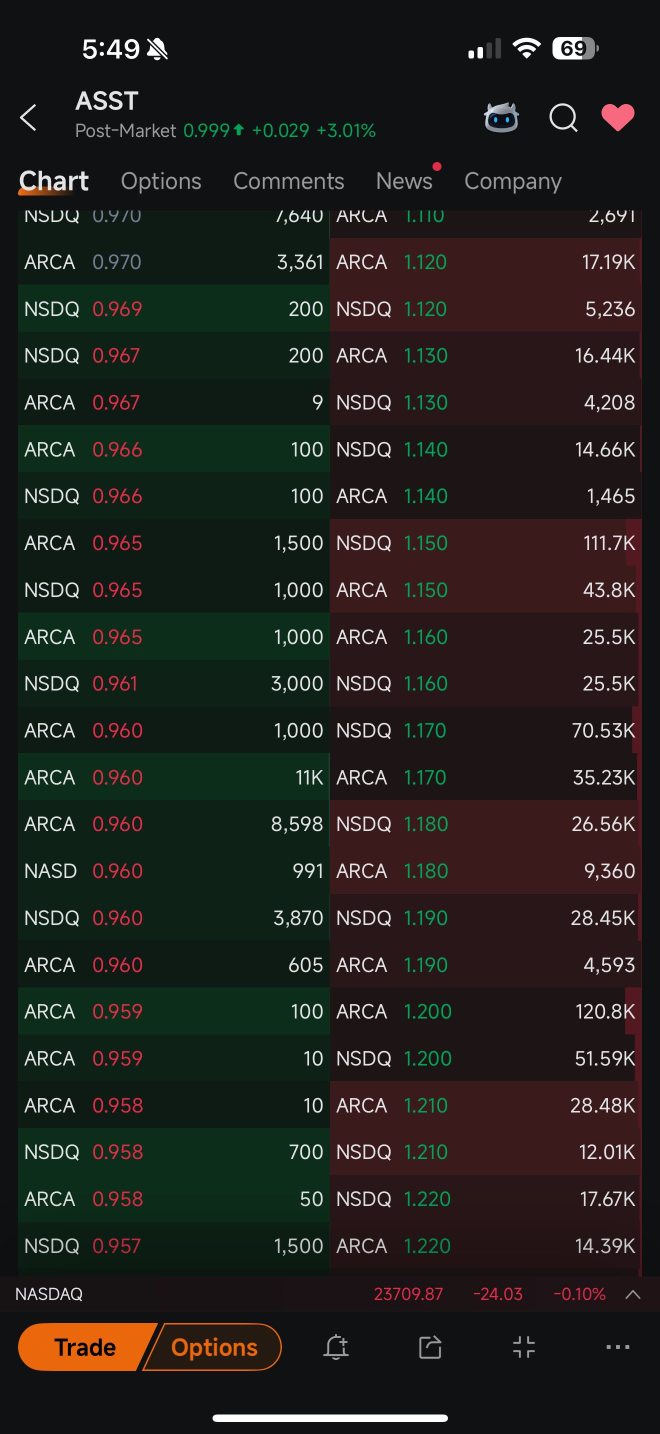Tap the NASD 0.960 bid row
This screenshot has height=1434, width=660.
pos(174,871)
